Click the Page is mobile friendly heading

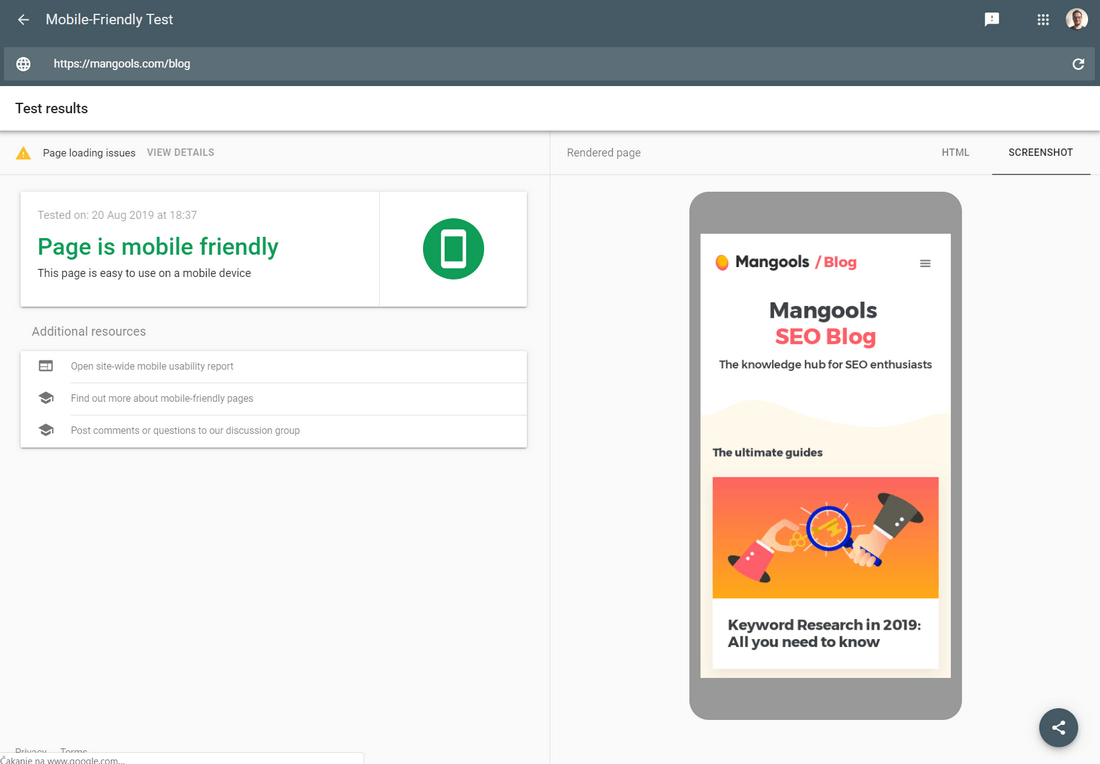158,246
